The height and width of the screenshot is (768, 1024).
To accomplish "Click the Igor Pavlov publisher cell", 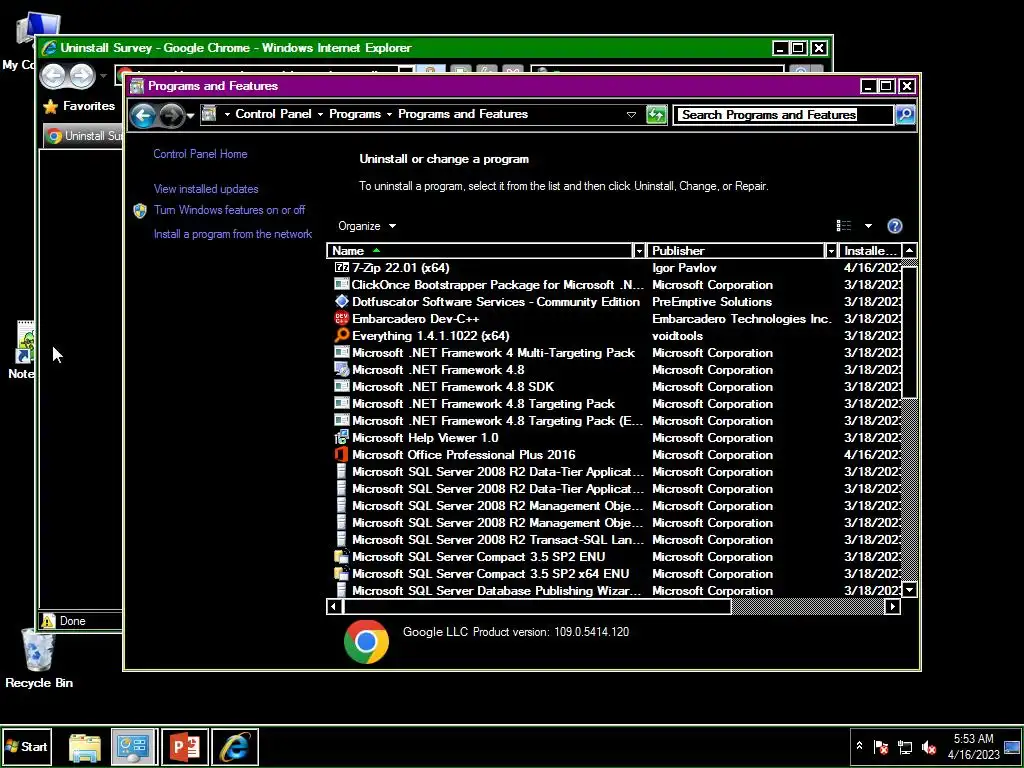I will pos(684,268).
